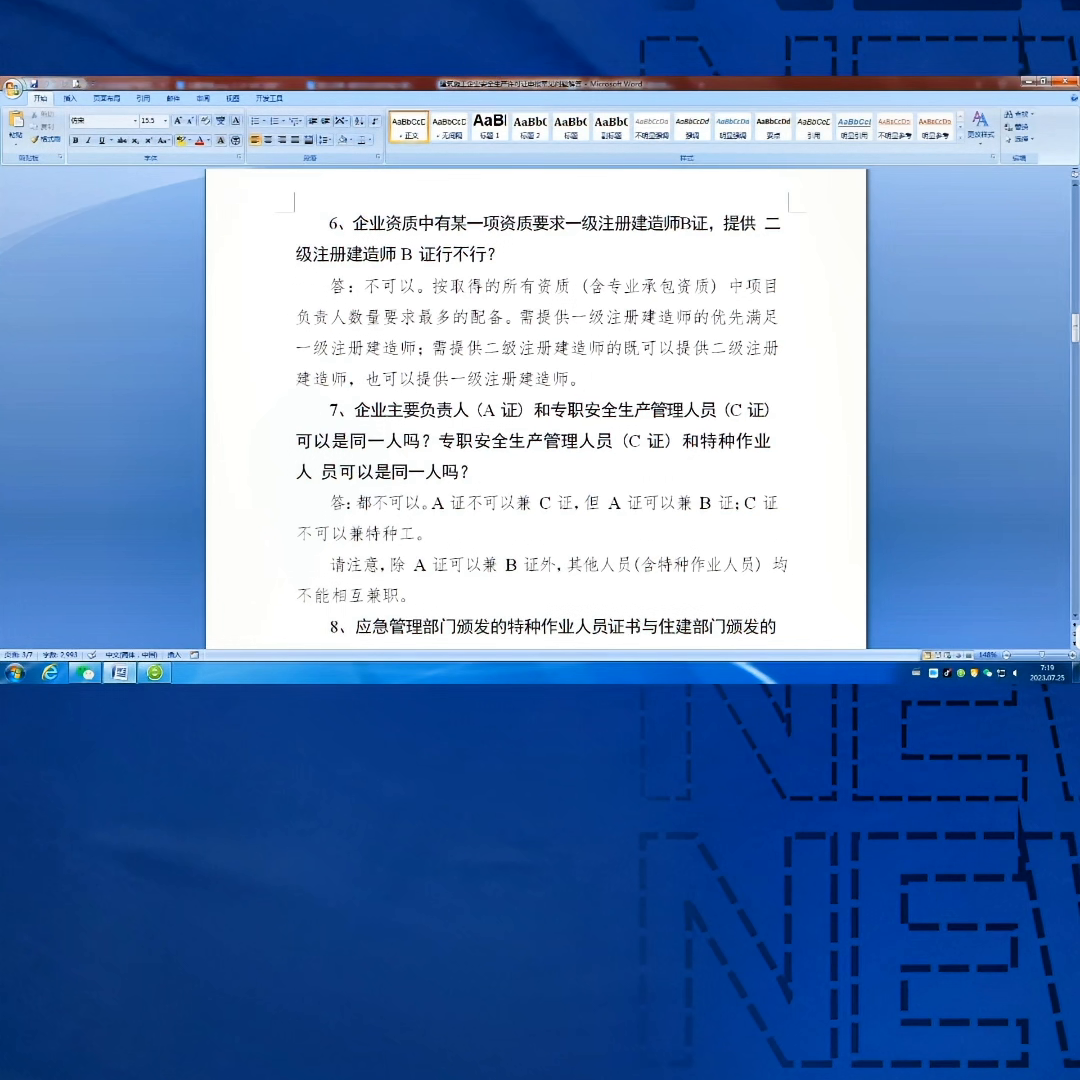Adjust the zoom slider in status bar
1080x1080 pixels.
point(1041,655)
